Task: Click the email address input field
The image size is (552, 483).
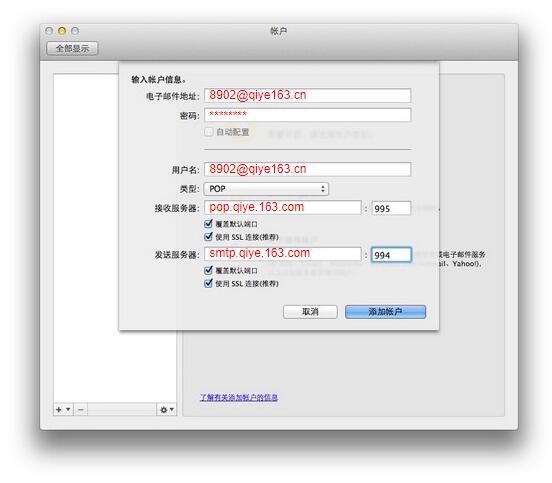Action: [x=307, y=95]
